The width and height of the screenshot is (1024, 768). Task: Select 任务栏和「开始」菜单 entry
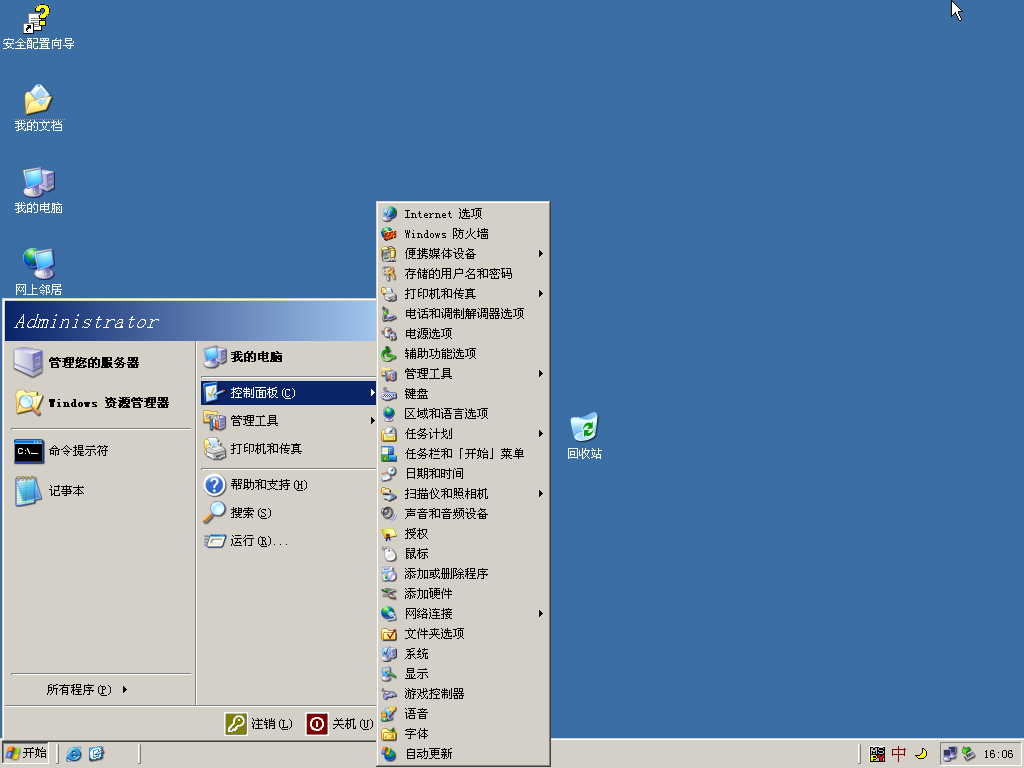click(x=463, y=454)
